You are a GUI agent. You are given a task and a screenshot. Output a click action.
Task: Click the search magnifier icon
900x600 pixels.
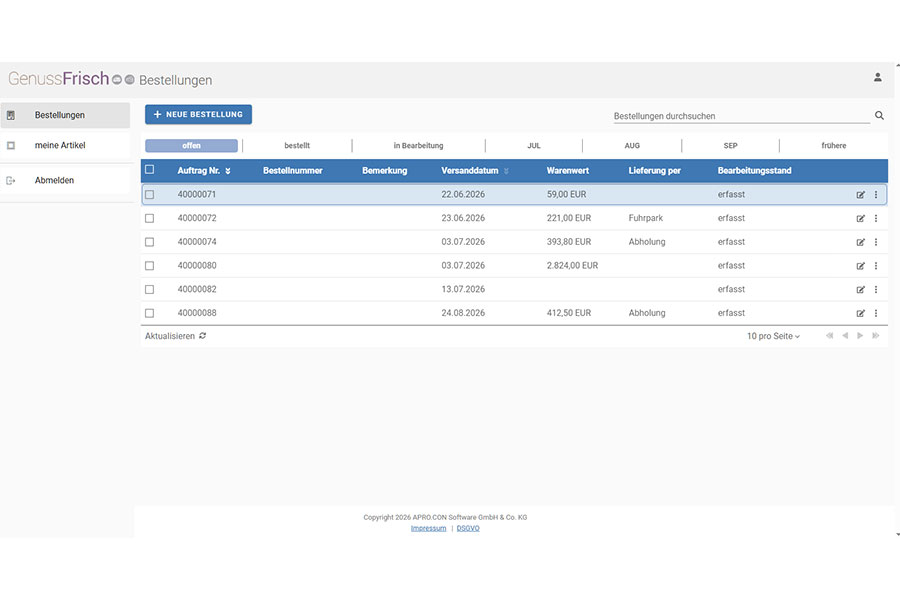879,115
